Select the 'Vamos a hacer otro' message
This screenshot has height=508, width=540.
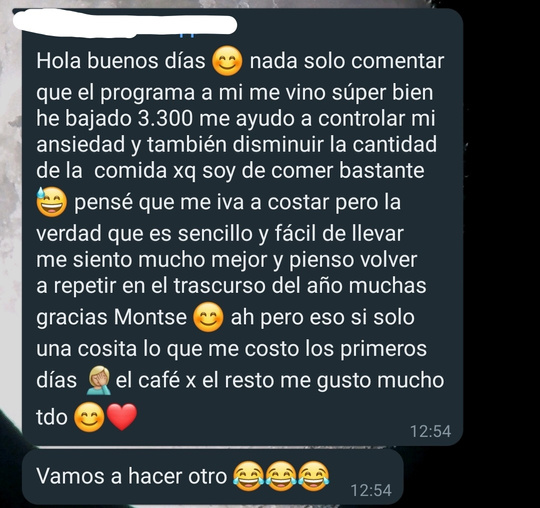pos(212,477)
